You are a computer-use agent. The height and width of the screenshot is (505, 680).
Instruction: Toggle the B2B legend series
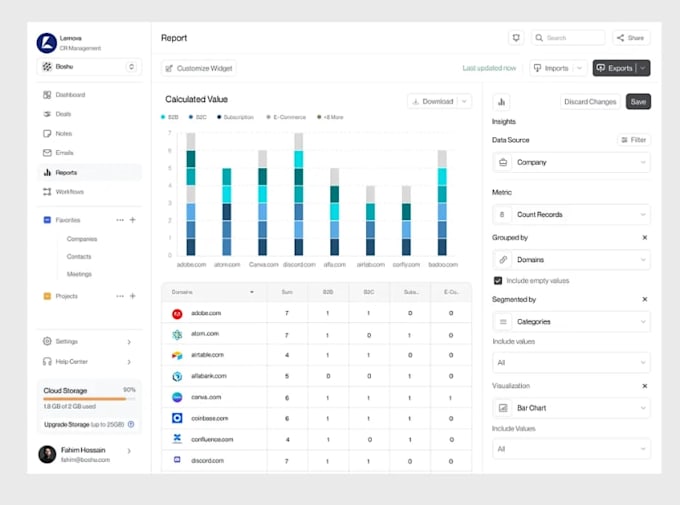click(170, 117)
